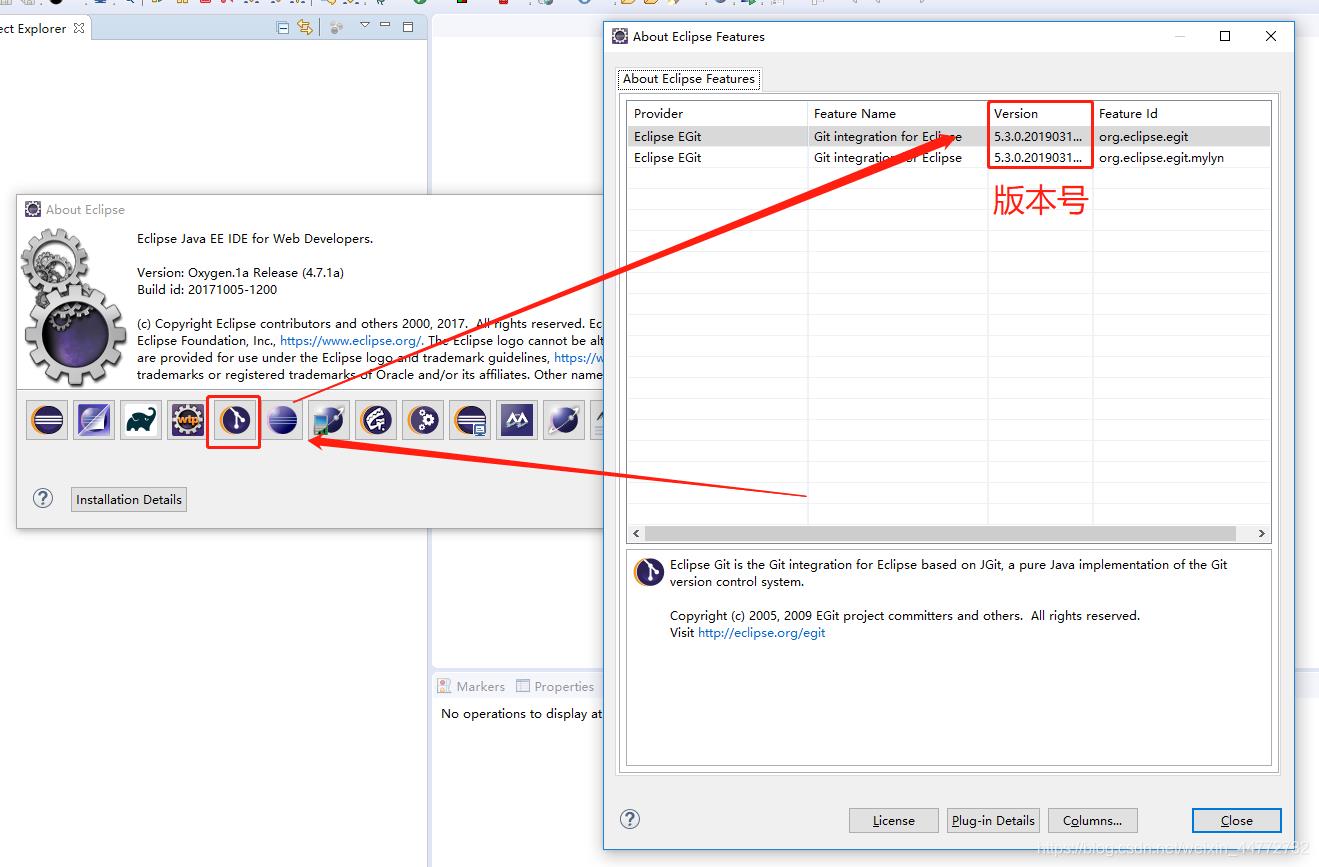Click the horizontal scrollbar of features table
This screenshot has height=867, width=1319.
click(940, 534)
